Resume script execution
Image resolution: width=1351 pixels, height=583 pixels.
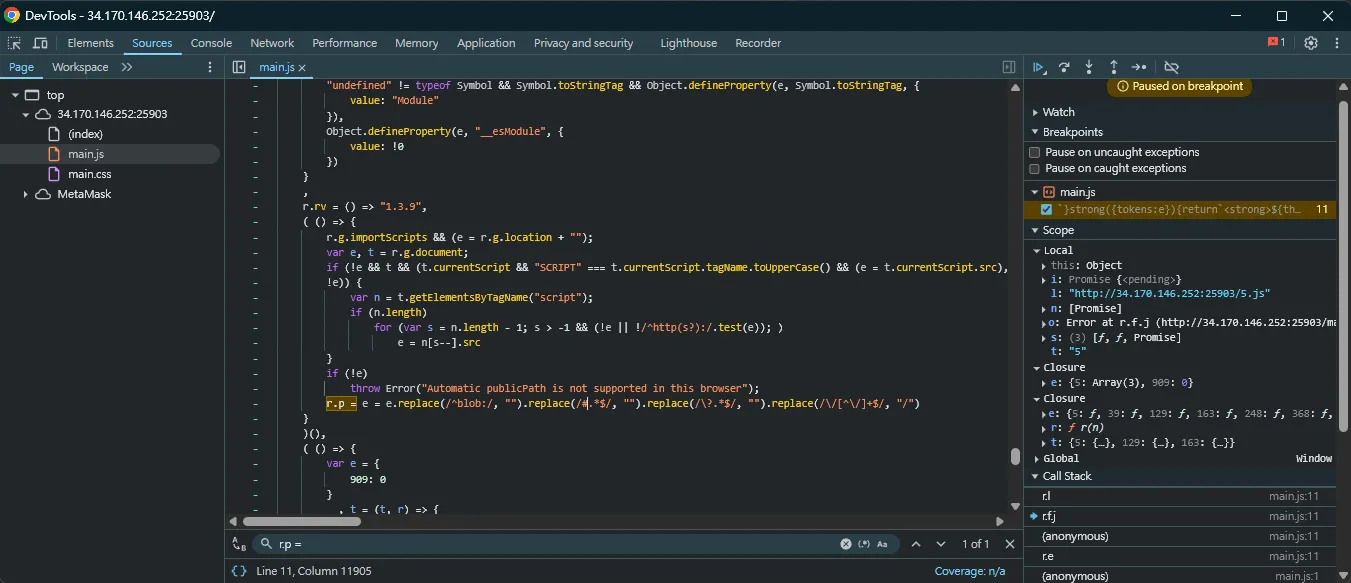click(x=1039, y=67)
